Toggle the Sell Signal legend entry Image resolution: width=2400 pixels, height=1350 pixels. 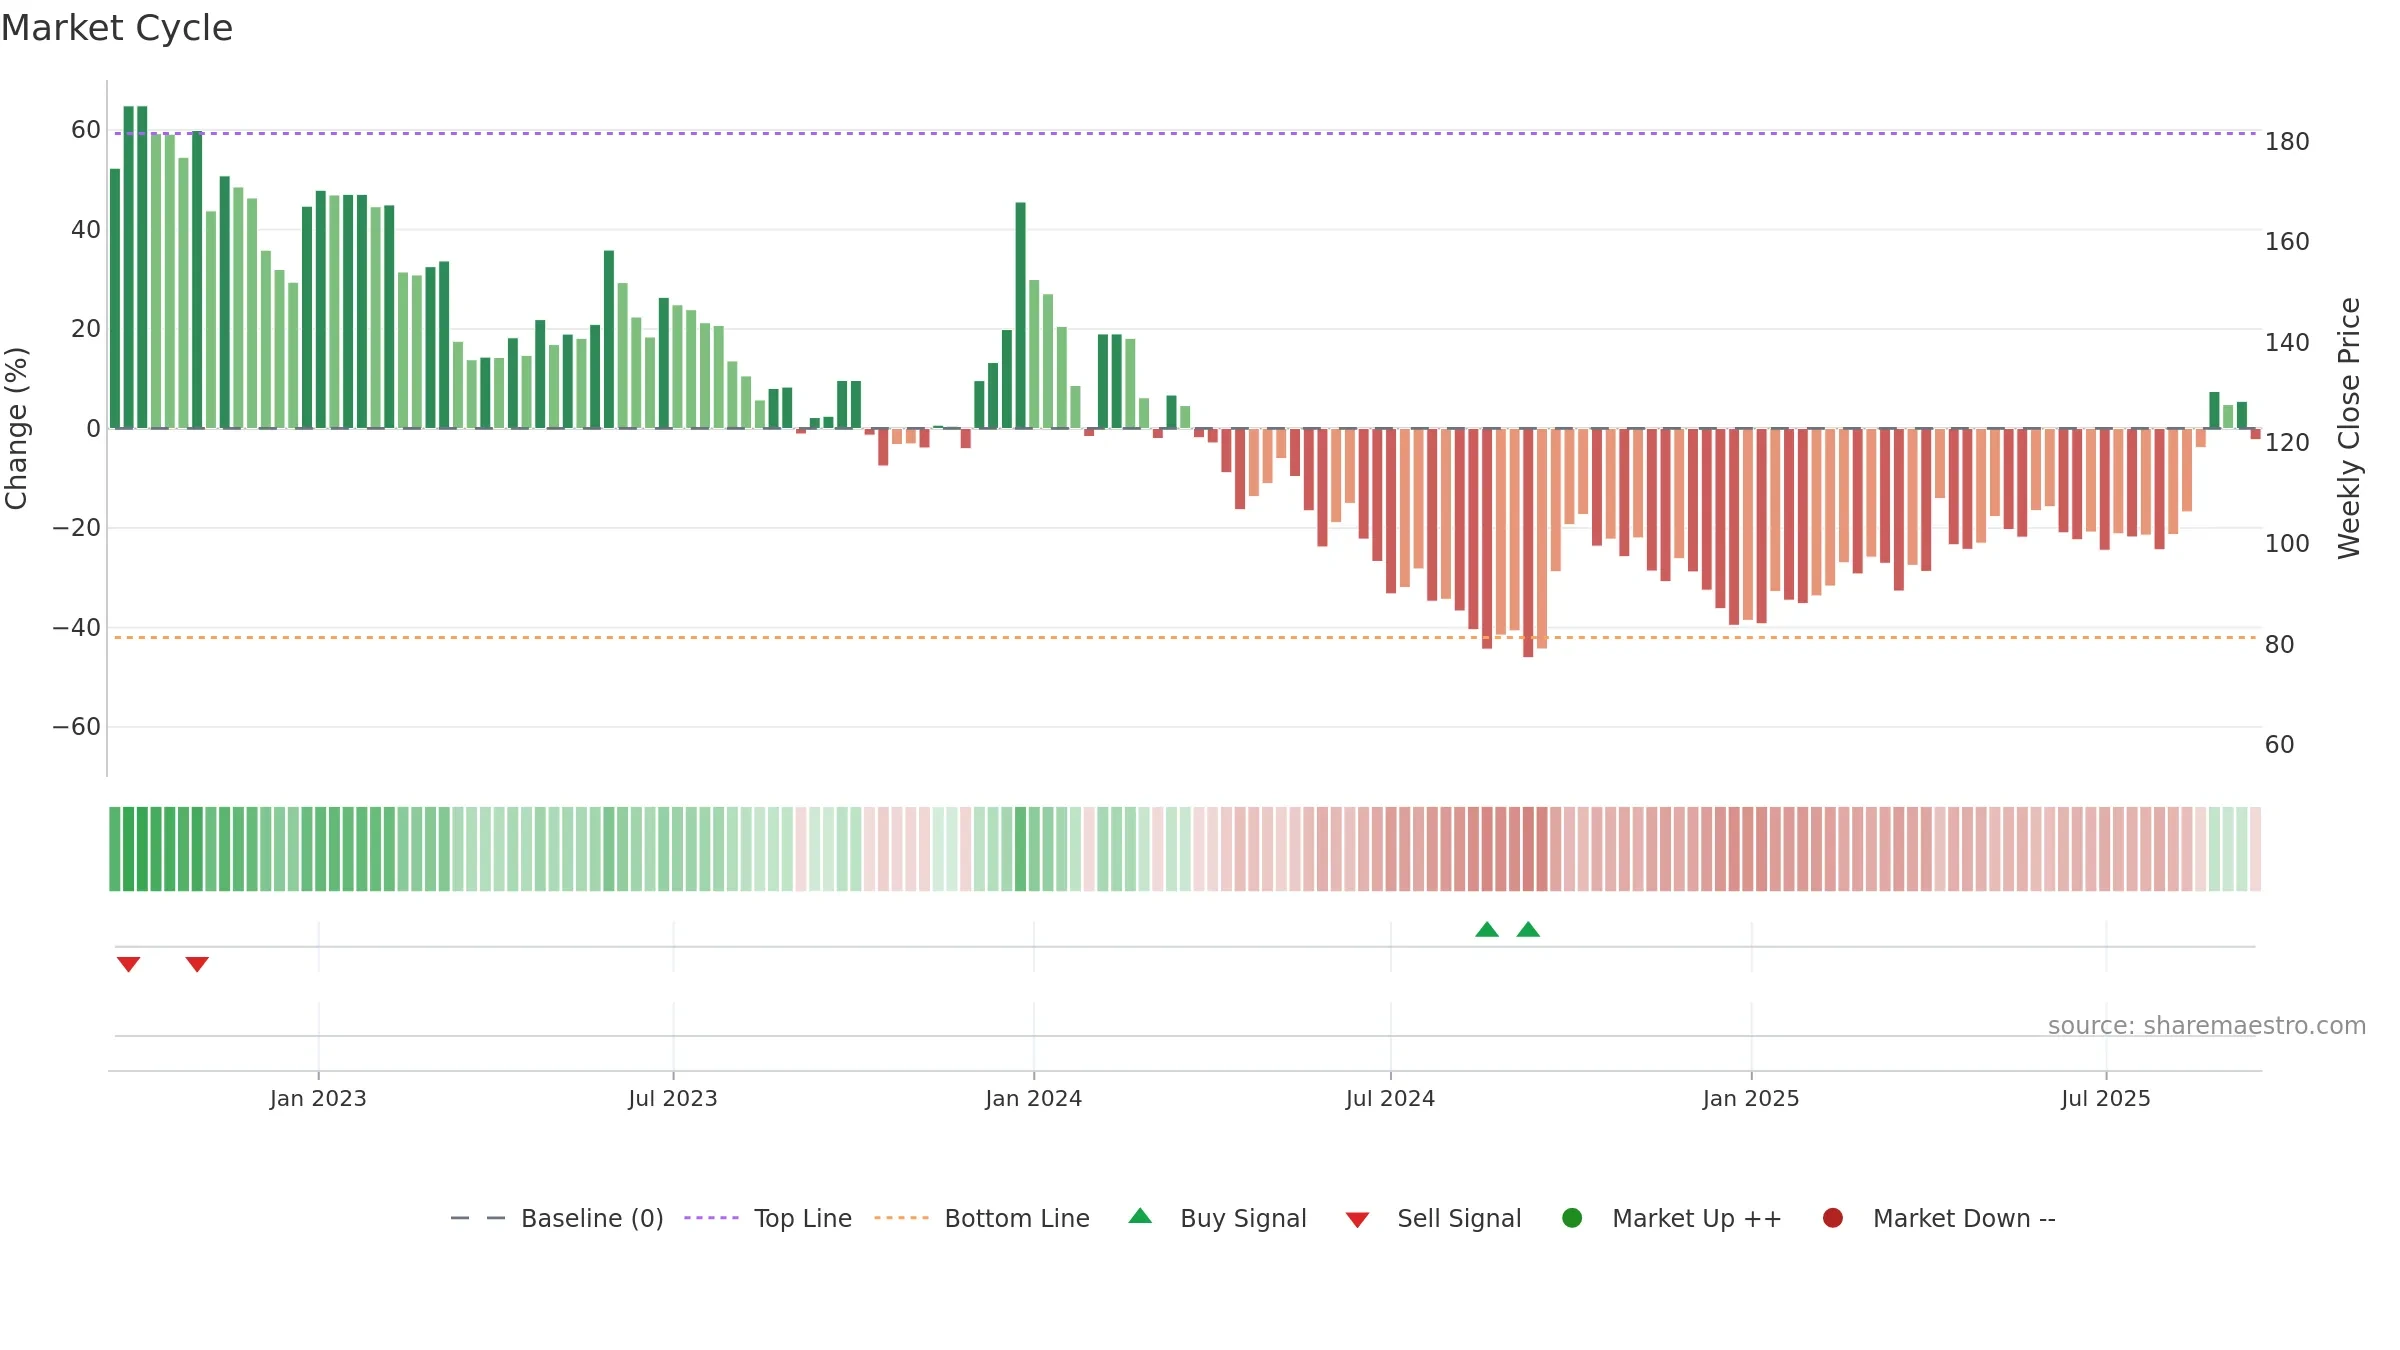(1433, 1218)
